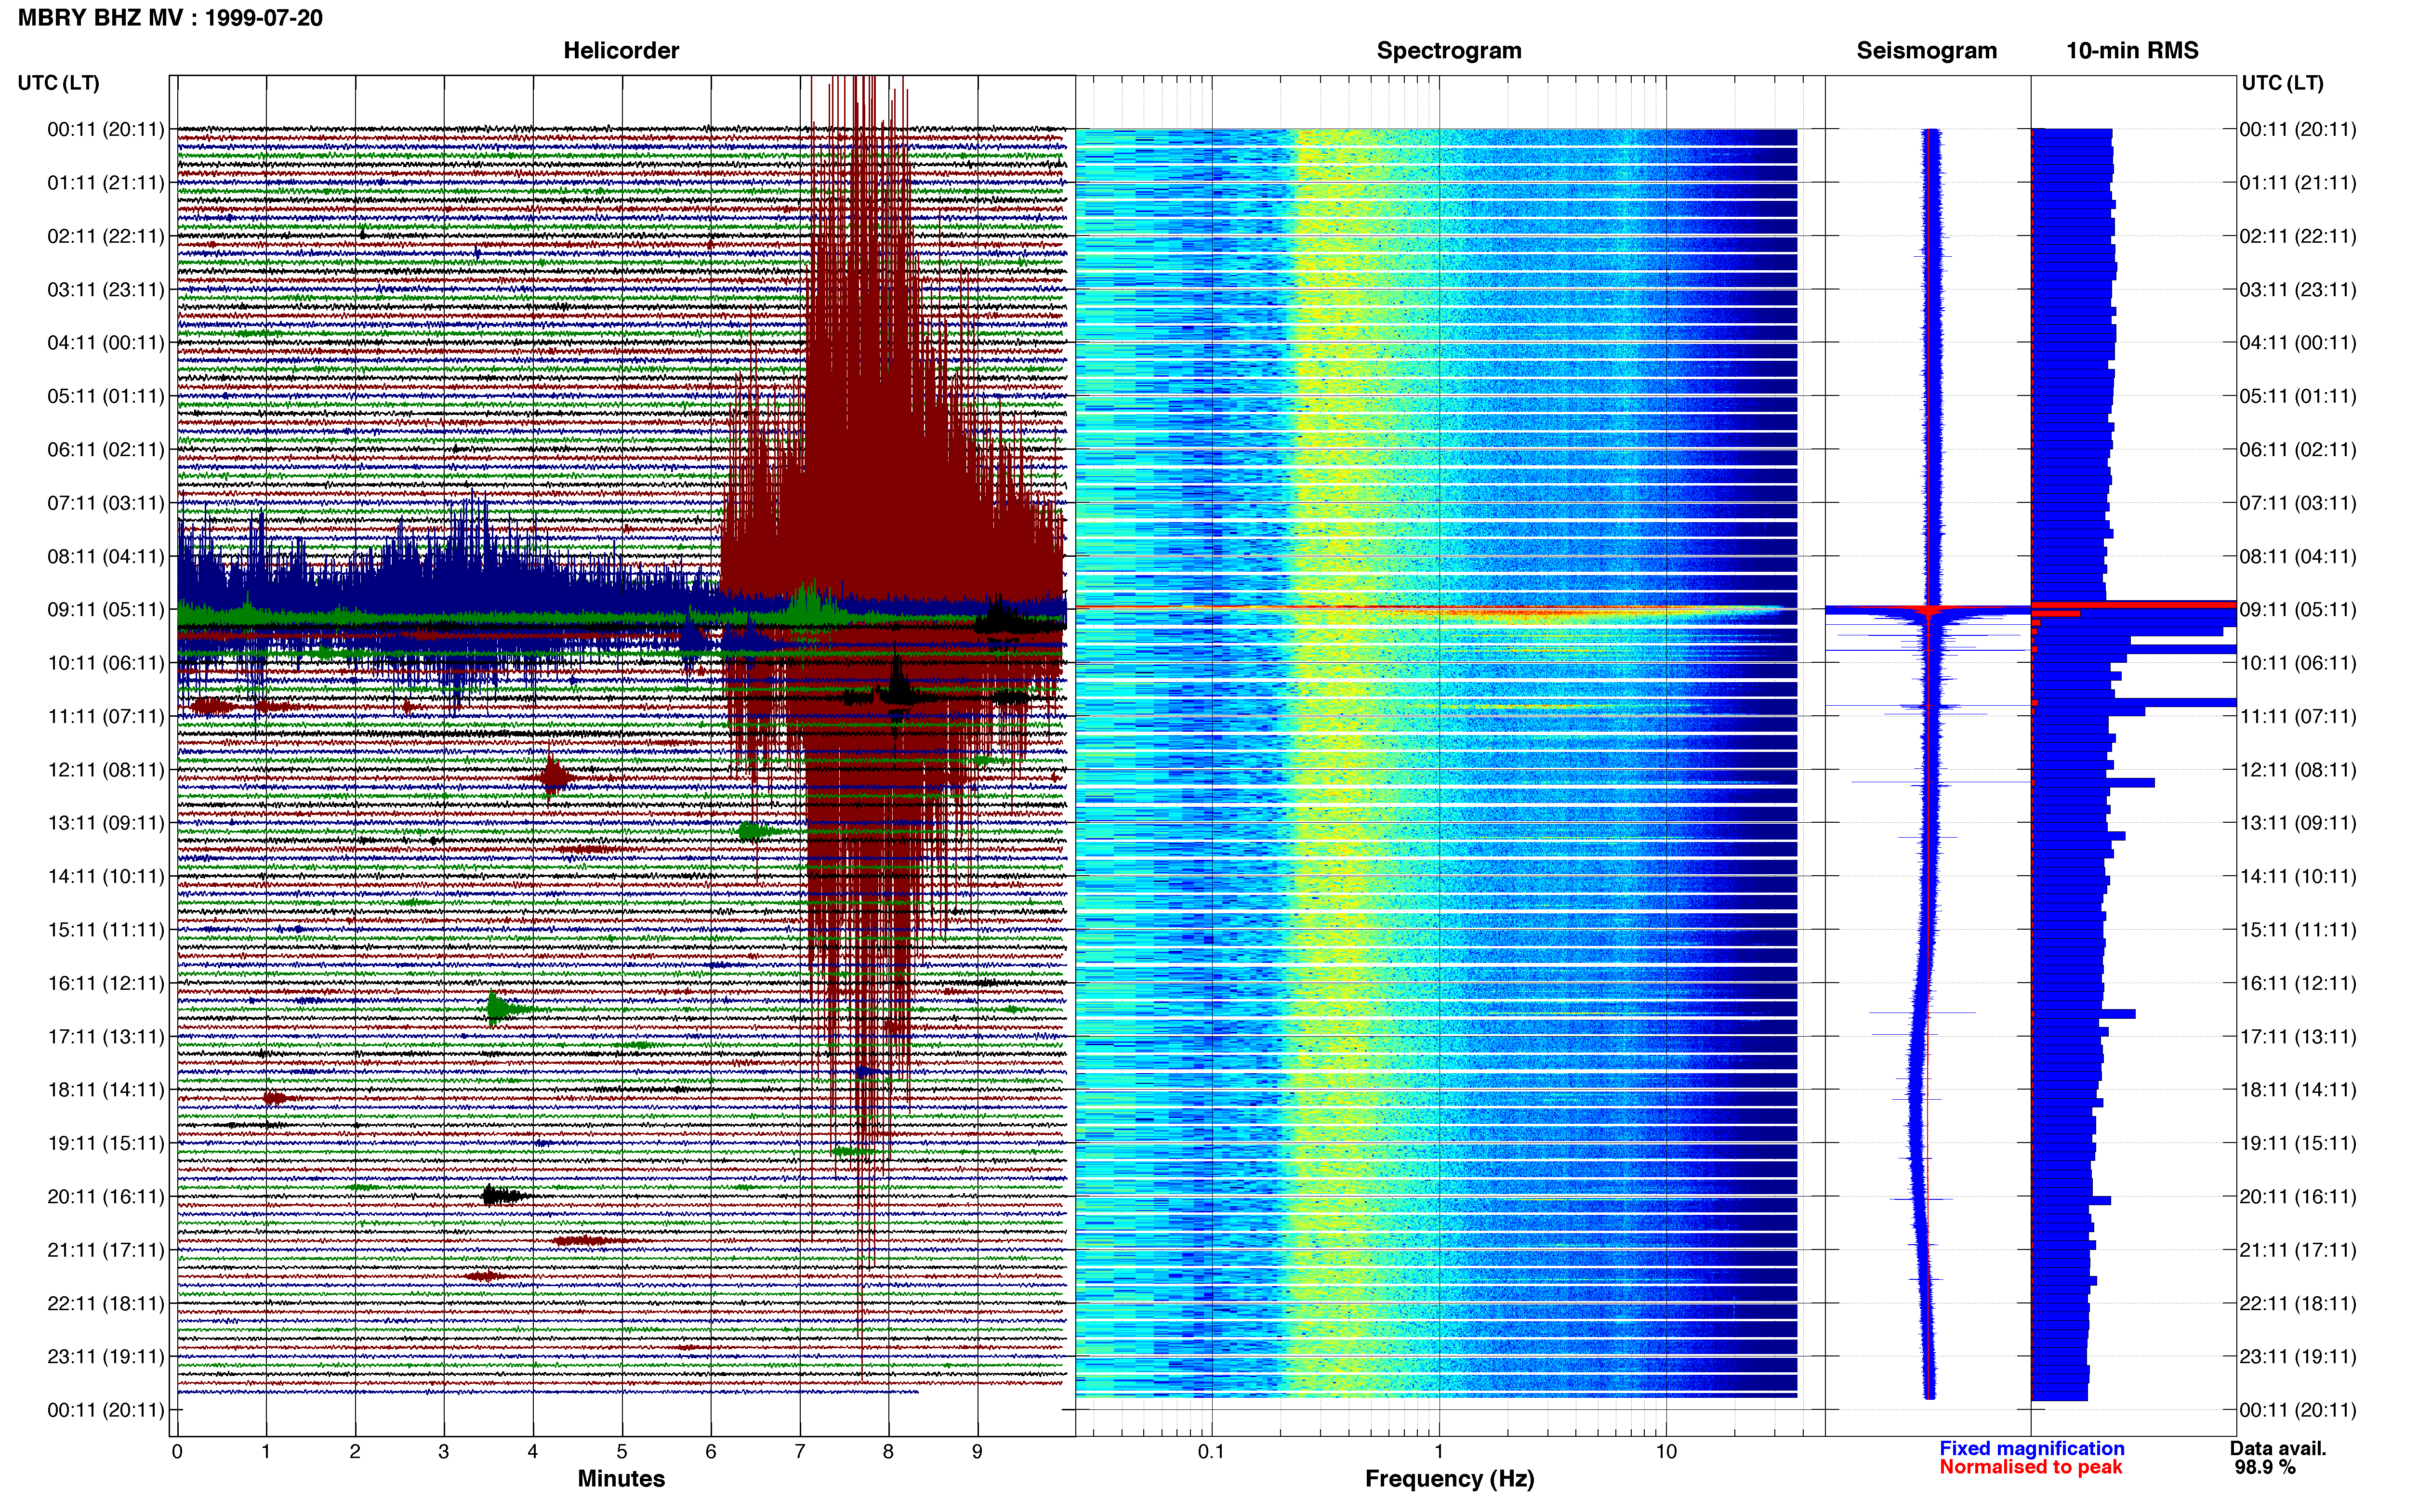Click minute tick label '9' on helicorder axis
This screenshot has height=1512, width=2418.
pos(977,1452)
